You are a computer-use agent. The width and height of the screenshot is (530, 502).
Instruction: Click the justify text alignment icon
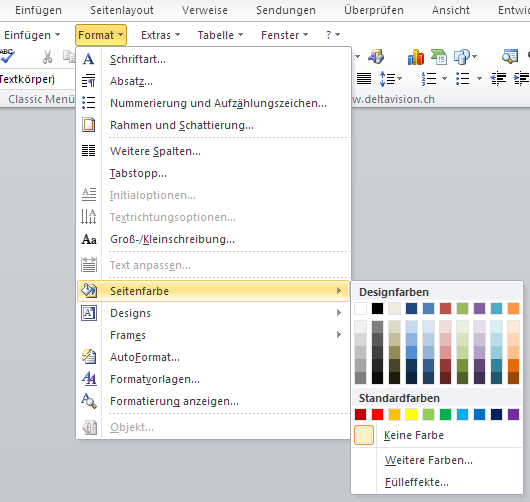tap(364, 79)
